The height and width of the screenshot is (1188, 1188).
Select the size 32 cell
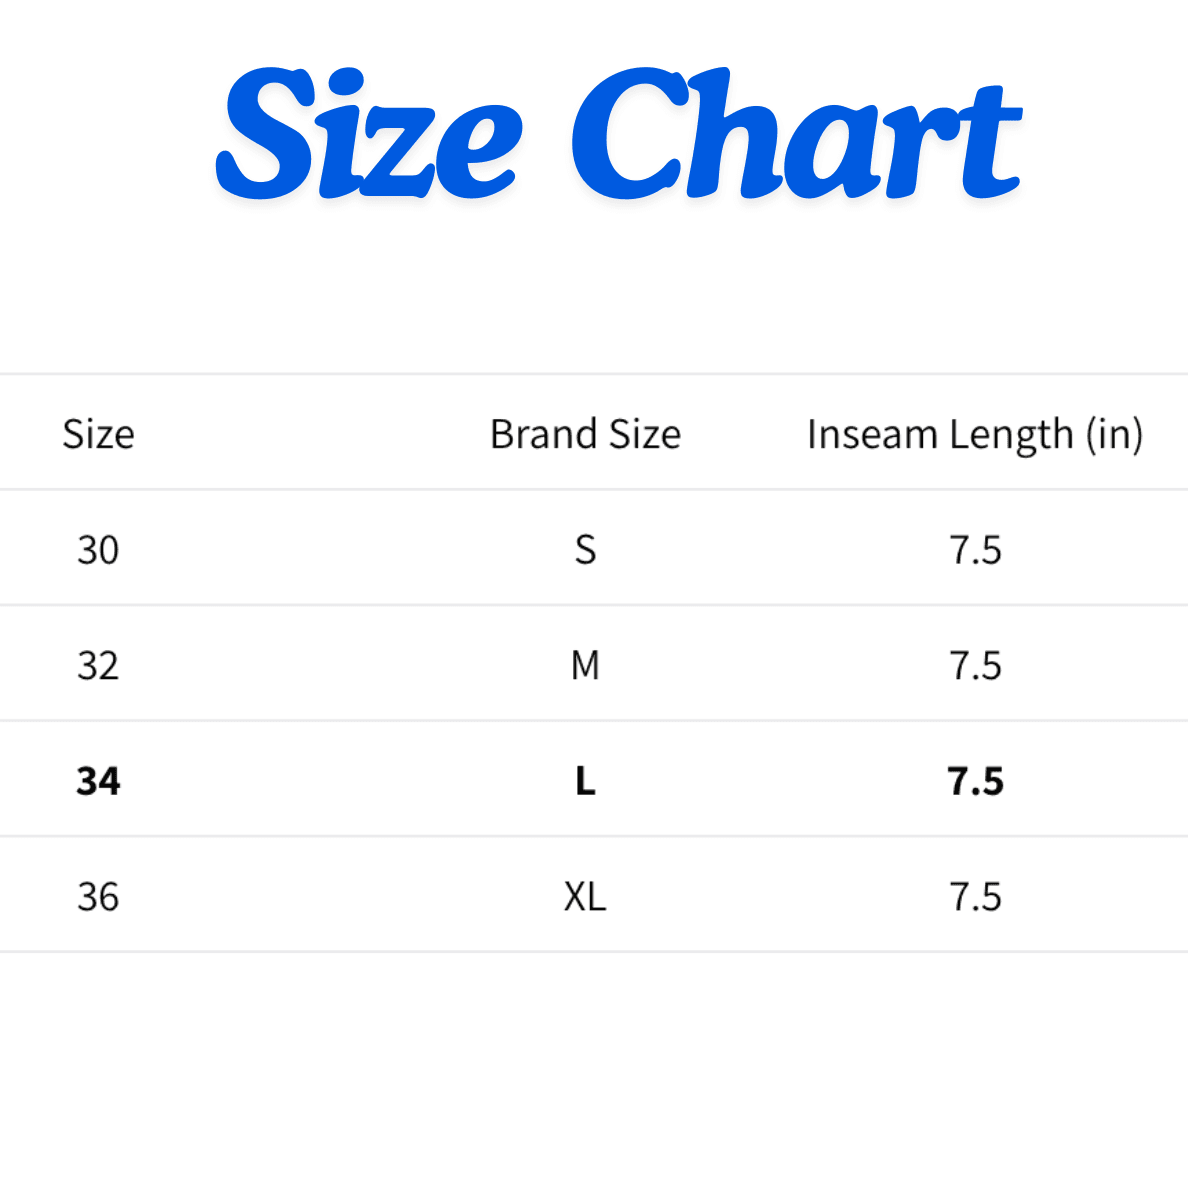tap(98, 665)
